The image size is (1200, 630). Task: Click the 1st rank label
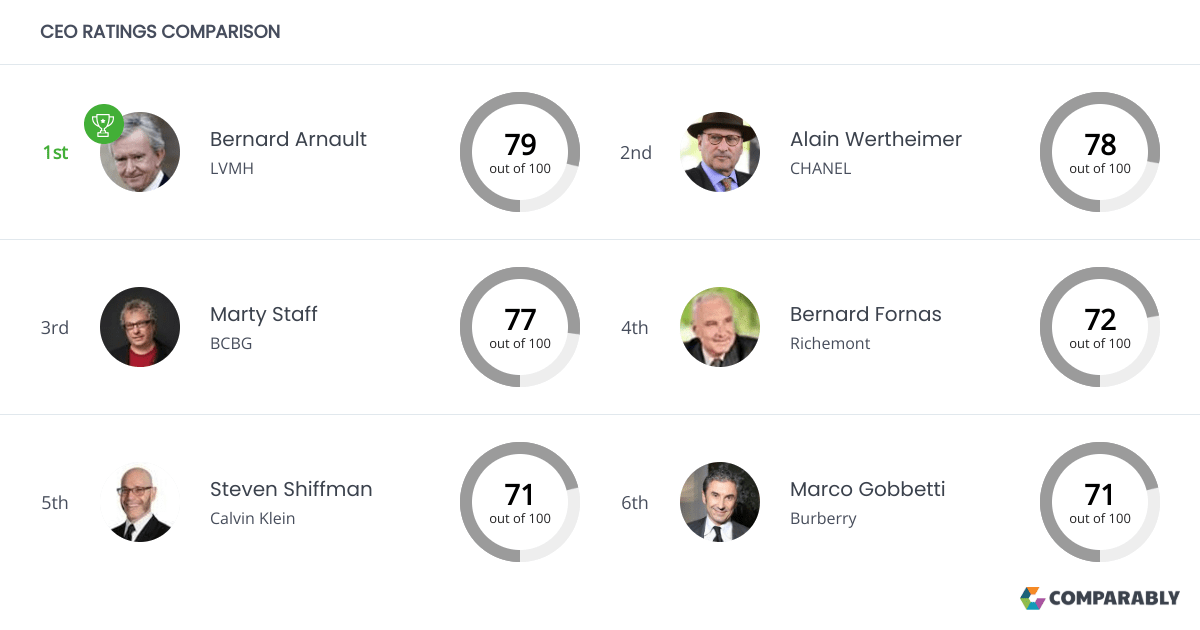(55, 153)
